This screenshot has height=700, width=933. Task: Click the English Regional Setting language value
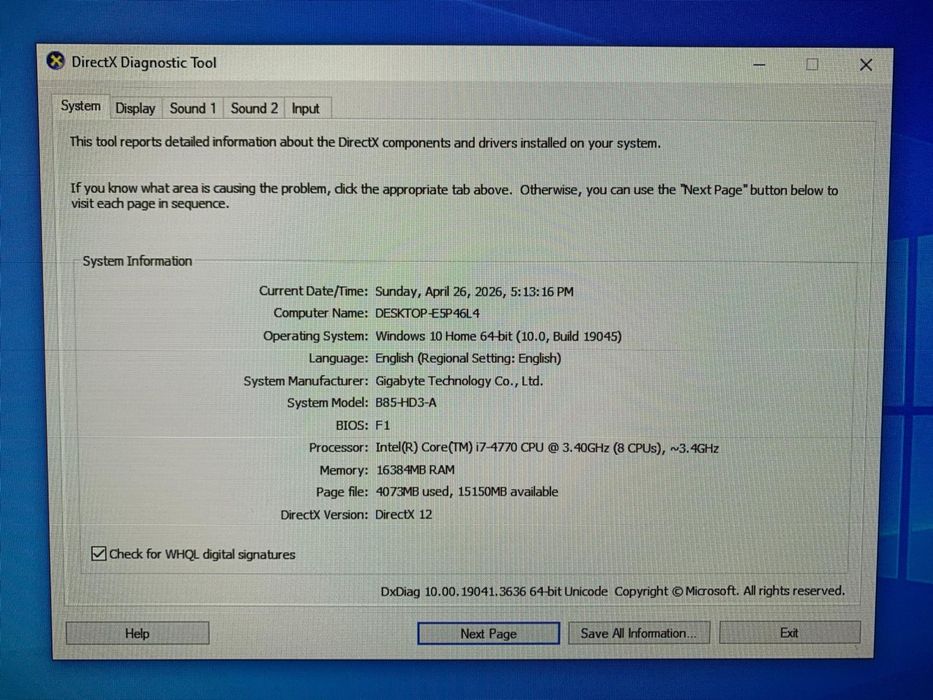pos(468,358)
